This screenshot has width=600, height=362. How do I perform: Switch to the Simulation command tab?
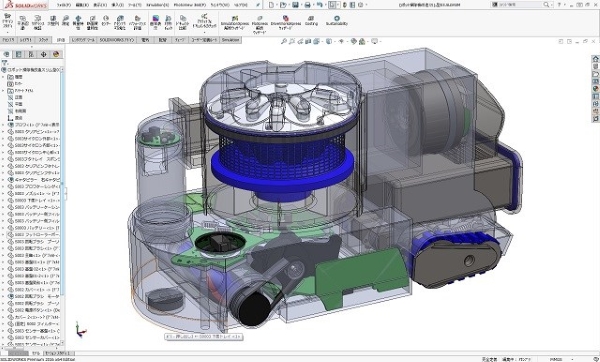230,40
